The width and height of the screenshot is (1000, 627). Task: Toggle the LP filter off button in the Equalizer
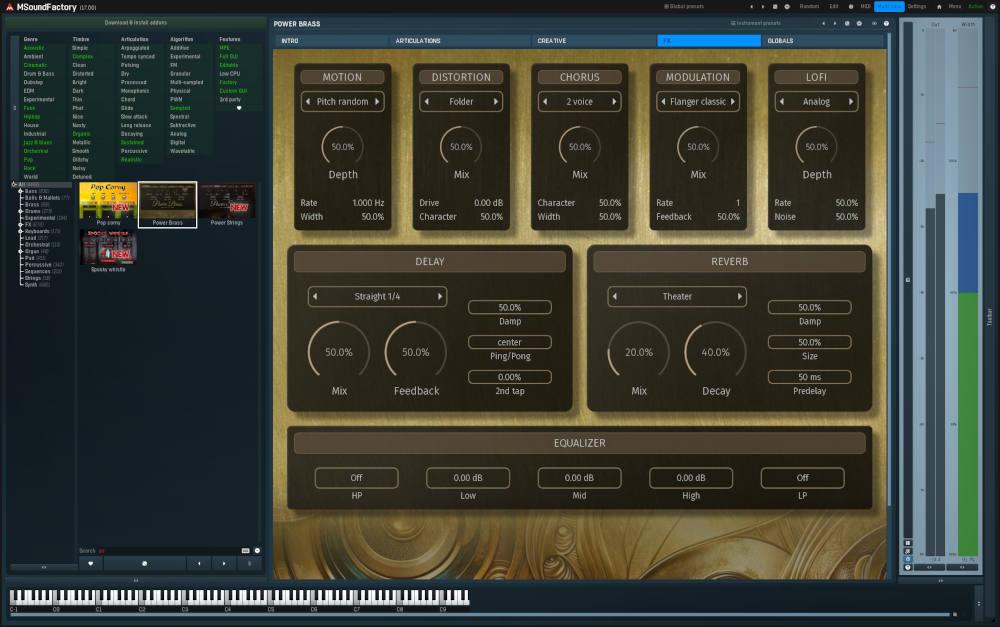(x=802, y=478)
